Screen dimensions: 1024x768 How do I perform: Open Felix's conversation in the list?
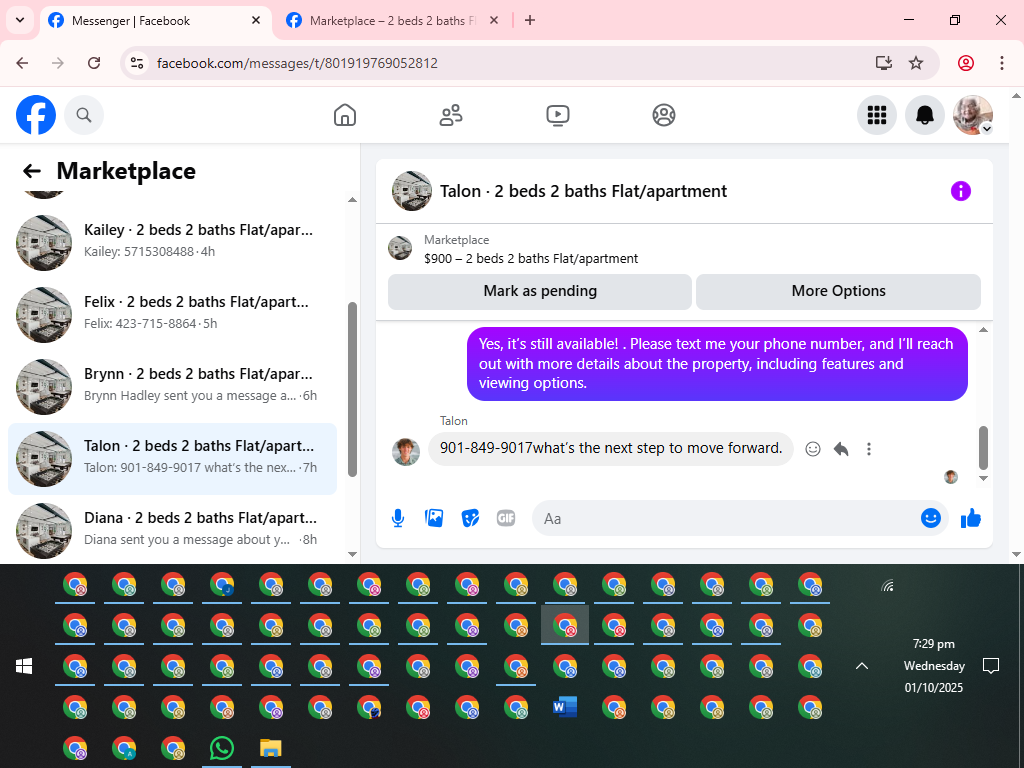pyautogui.click(x=172, y=314)
